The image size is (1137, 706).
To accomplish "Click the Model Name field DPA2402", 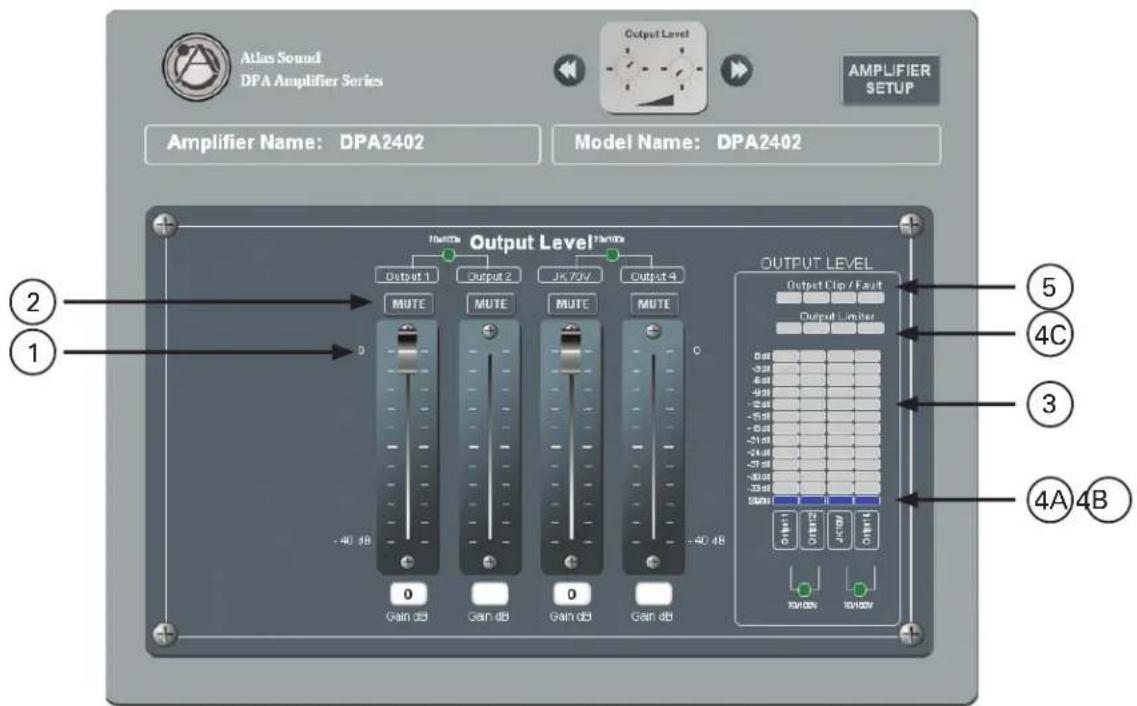I will tap(747, 144).
